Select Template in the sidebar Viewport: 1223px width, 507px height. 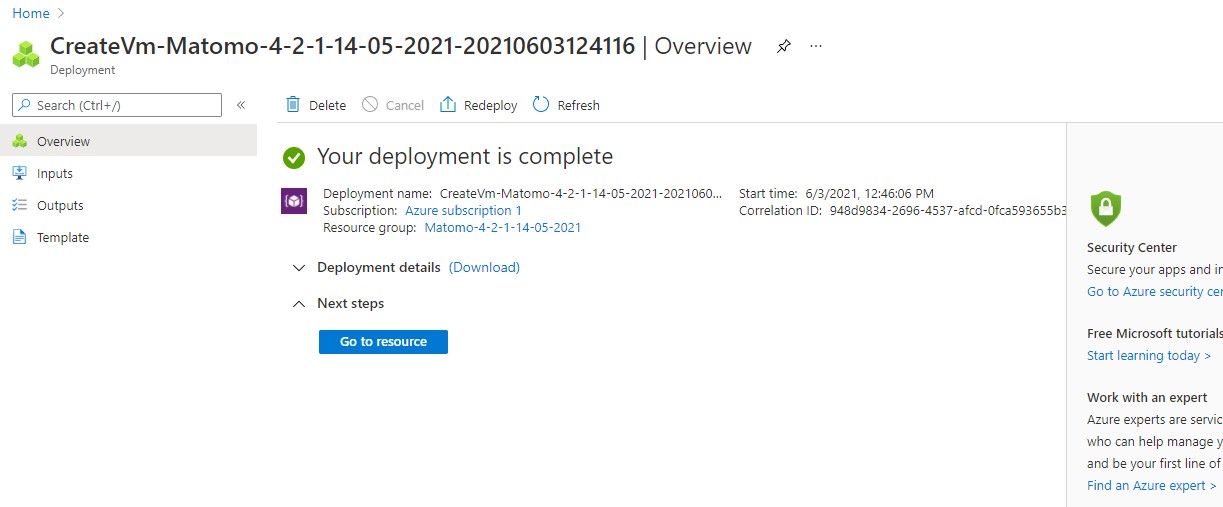click(x=63, y=238)
